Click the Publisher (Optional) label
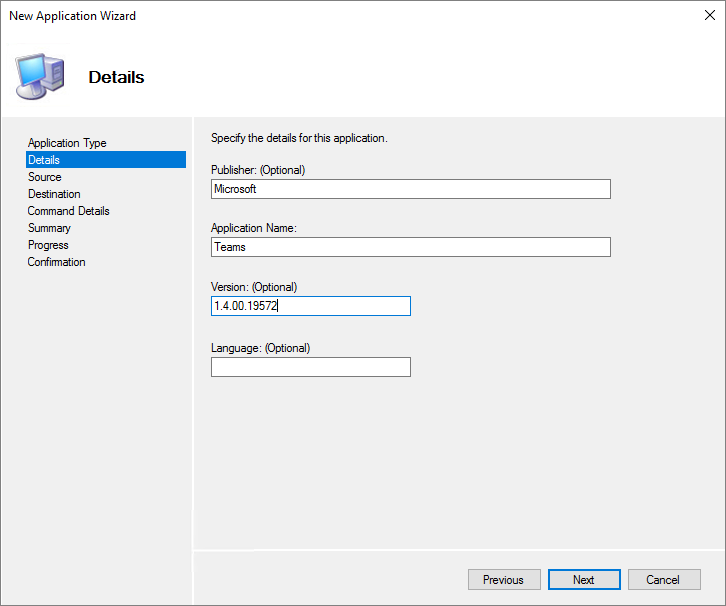726x606 pixels. [x=258, y=169]
